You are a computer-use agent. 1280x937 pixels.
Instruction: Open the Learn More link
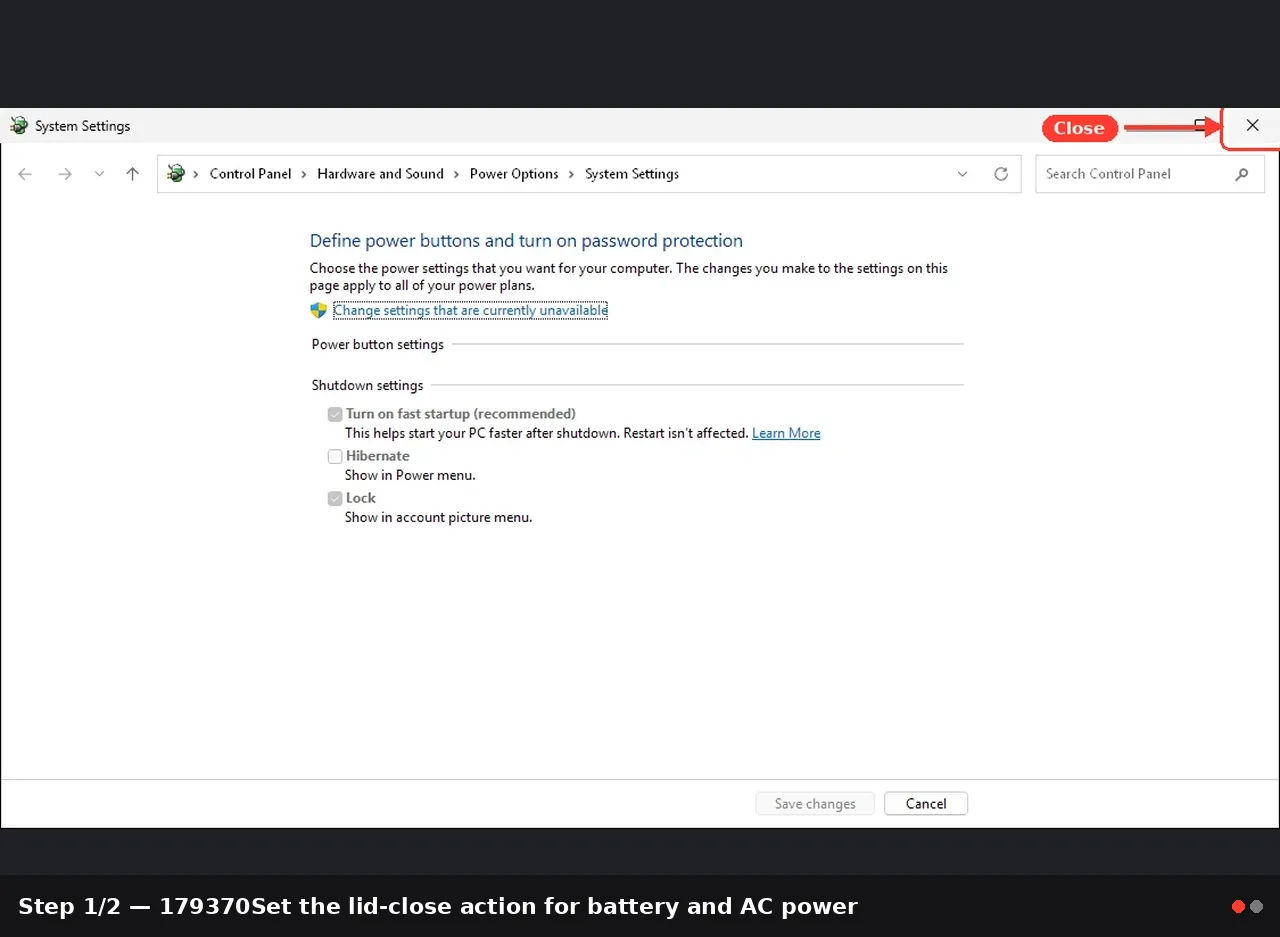786,433
